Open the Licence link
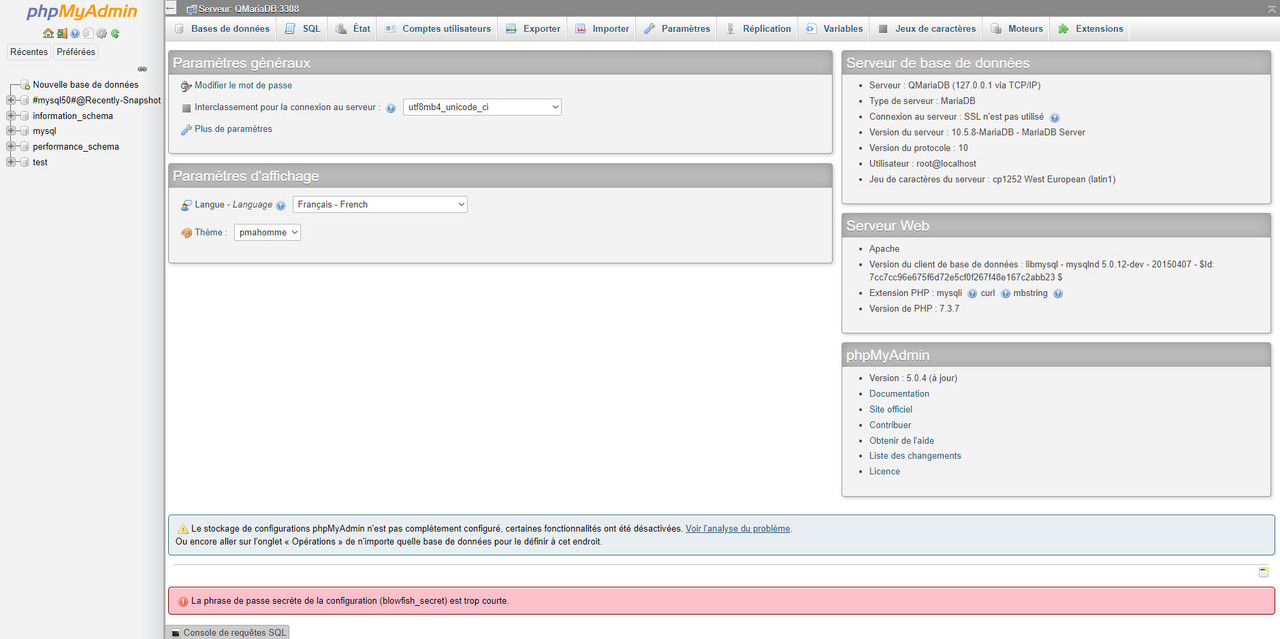 885,471
